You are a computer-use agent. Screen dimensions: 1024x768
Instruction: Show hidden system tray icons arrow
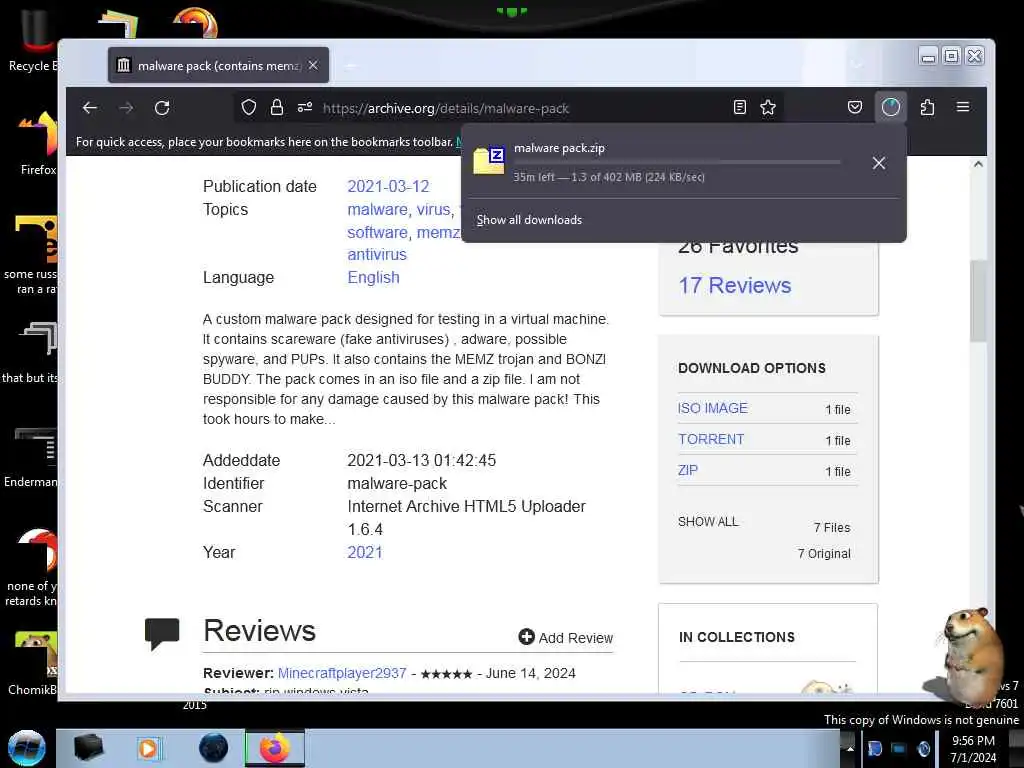click(x=850, y=748)
